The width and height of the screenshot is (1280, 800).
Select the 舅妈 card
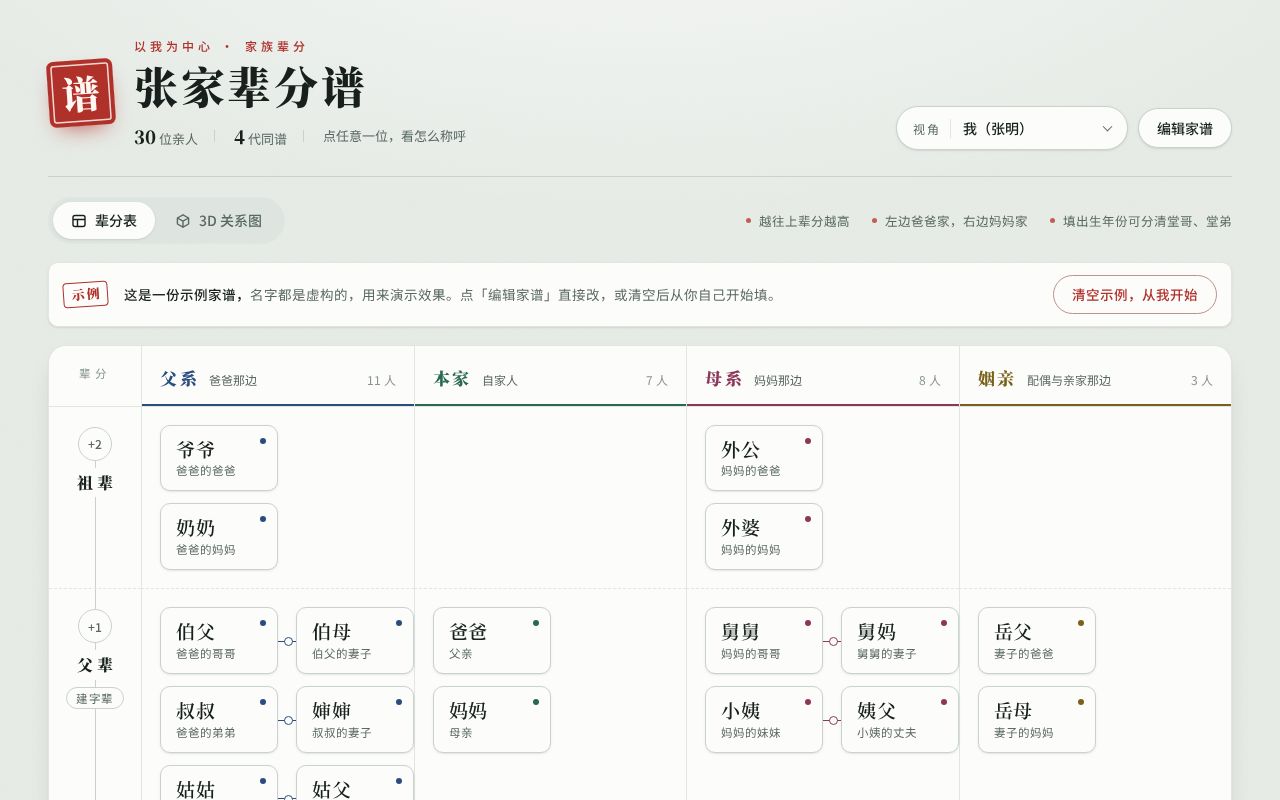(x=900, y=641)
